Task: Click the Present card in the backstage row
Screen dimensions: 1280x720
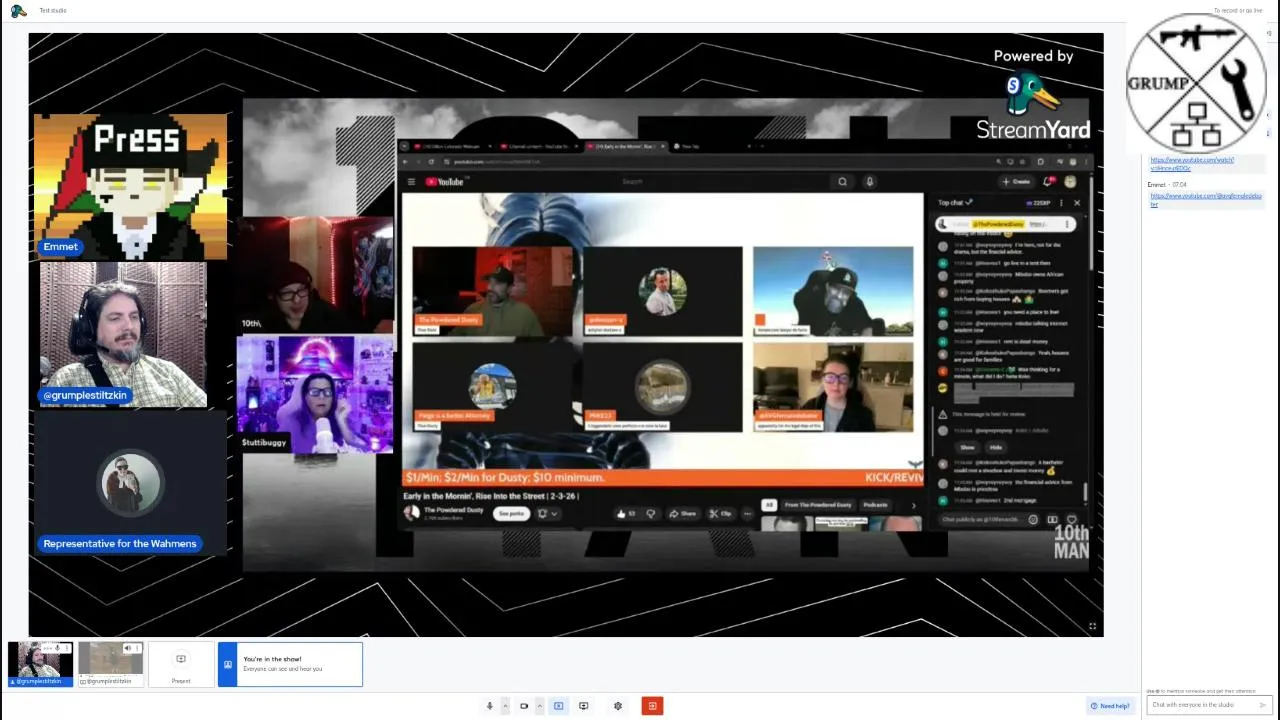Action: [181, 664]
